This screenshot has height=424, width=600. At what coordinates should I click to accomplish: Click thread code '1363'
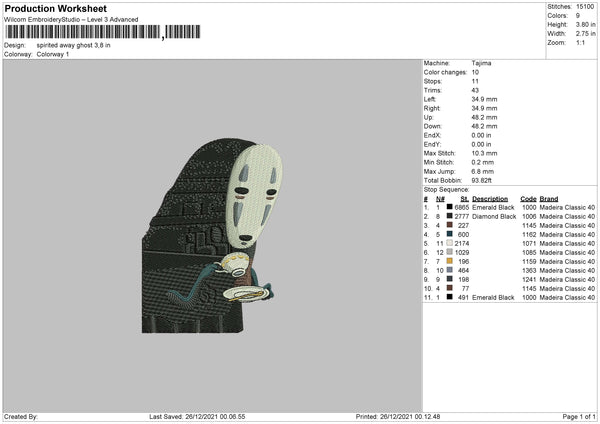529,271
